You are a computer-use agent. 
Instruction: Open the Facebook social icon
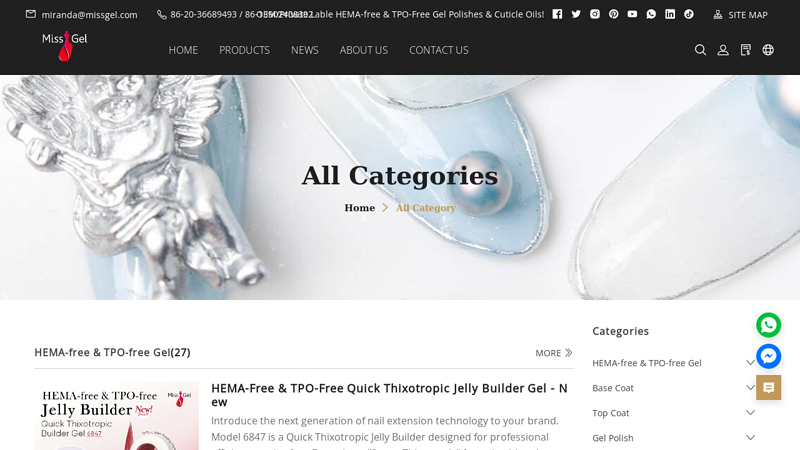[557, 14]
